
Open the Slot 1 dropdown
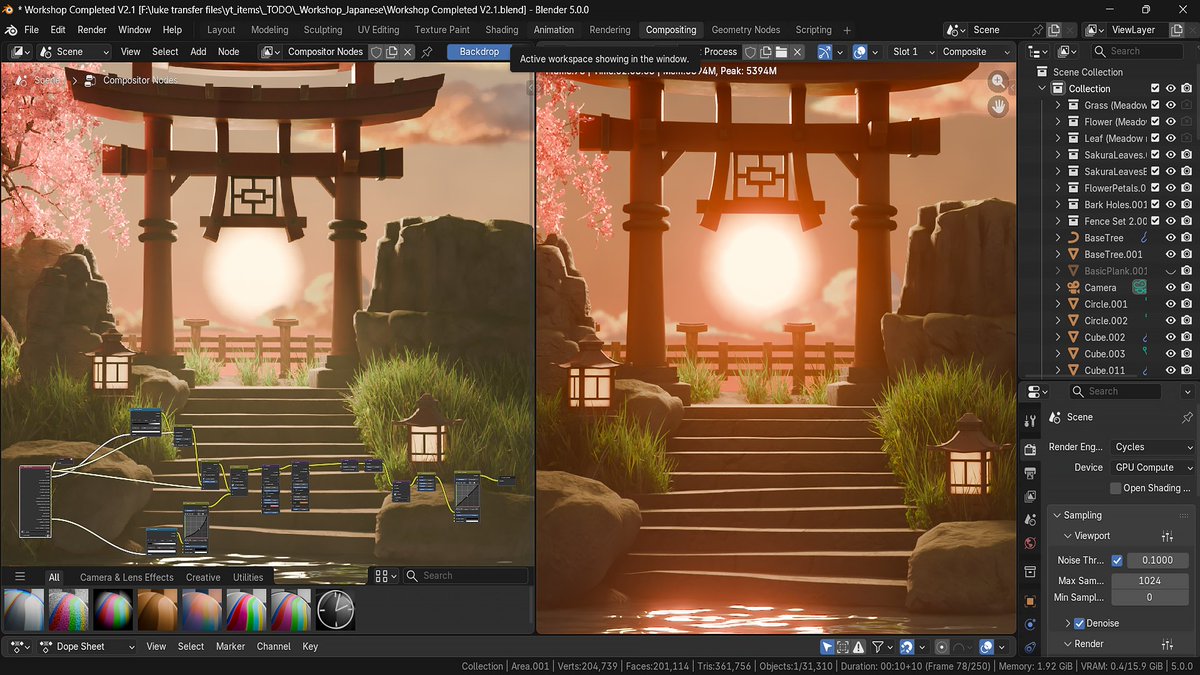coord(912,52)
